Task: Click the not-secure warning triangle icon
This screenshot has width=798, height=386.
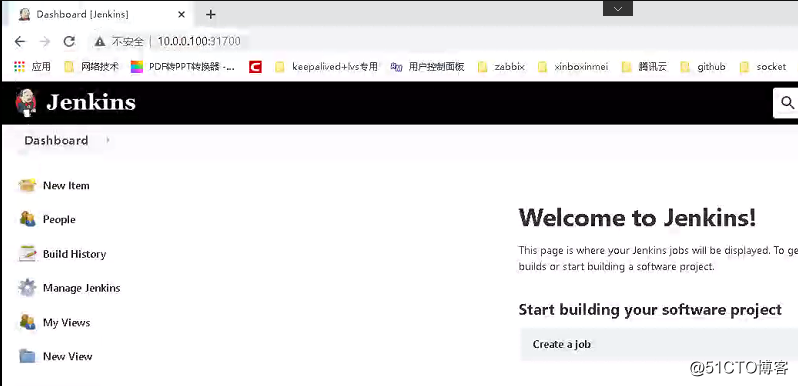Action: tap(100, 41)
